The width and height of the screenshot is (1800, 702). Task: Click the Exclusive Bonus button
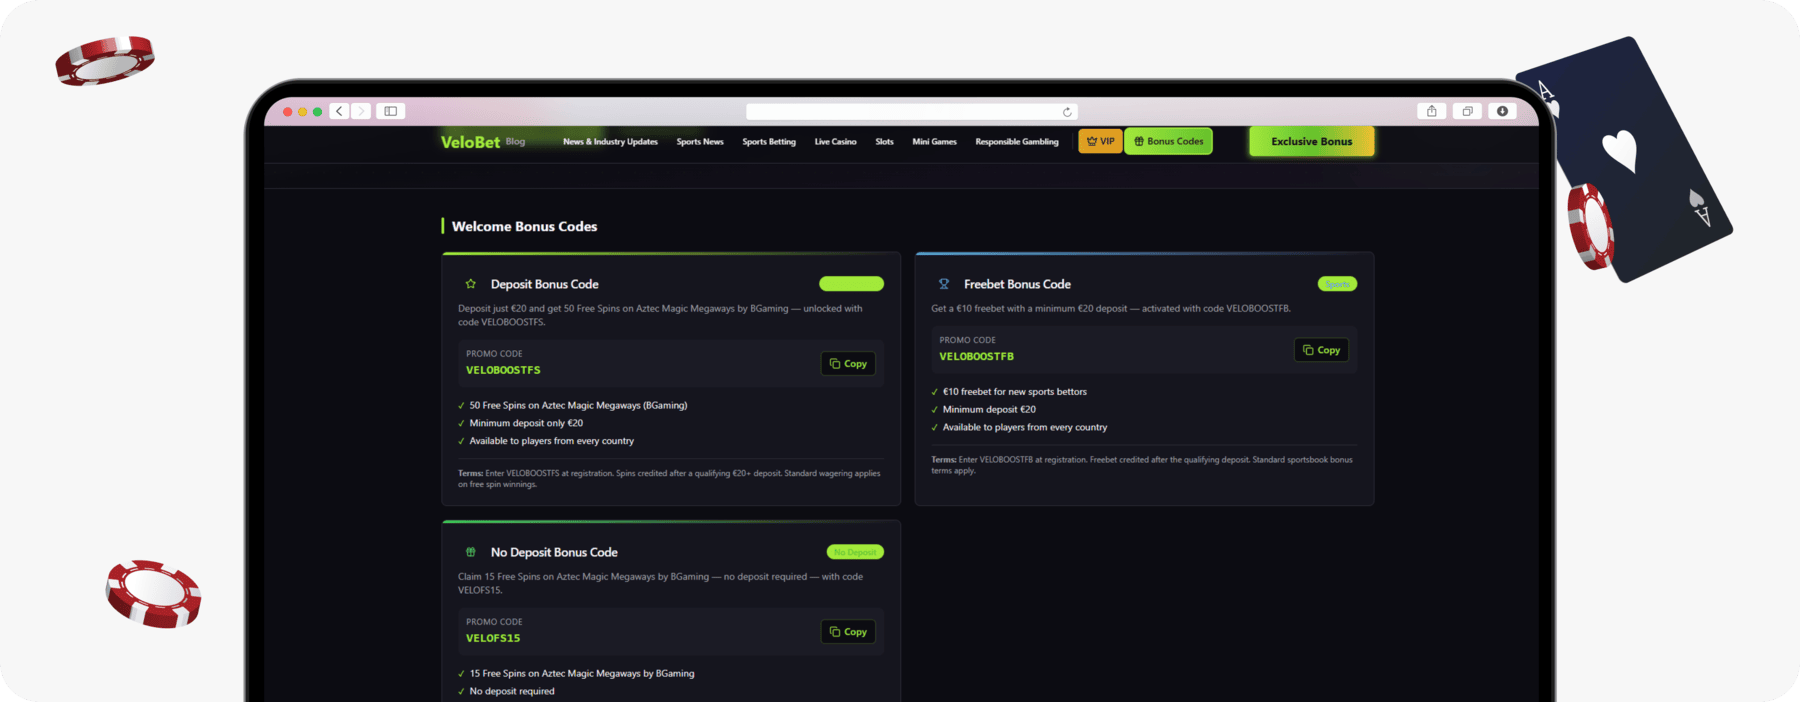(1311, 141)
